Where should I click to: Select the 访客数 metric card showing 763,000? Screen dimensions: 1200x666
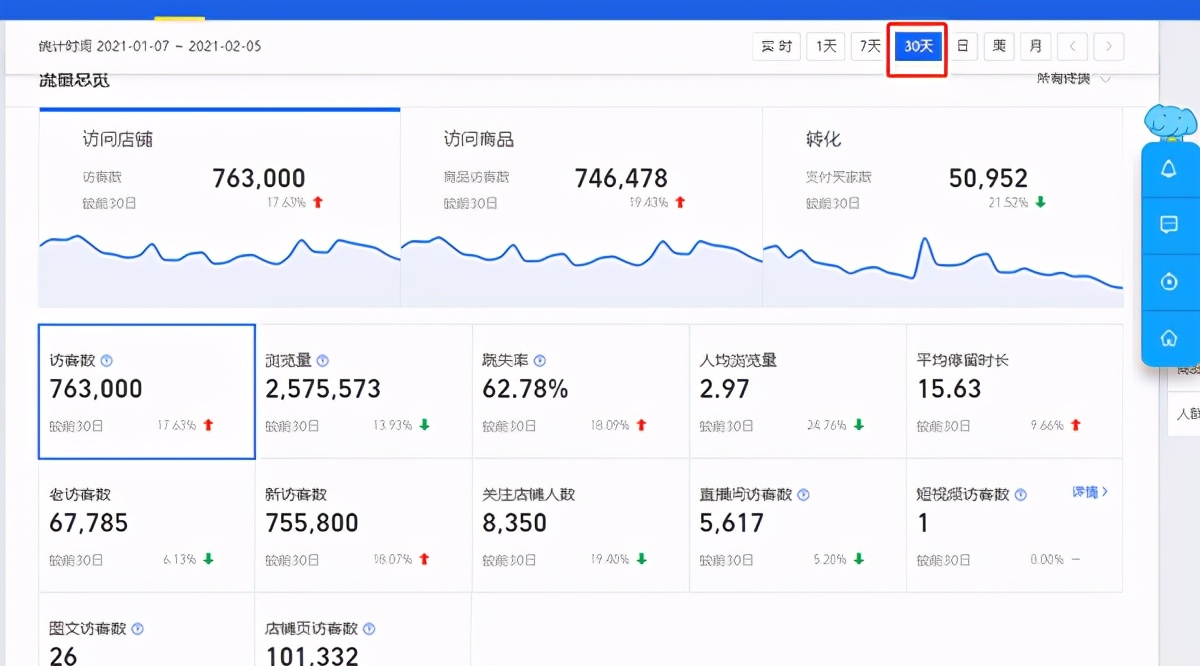pos(146,390)
